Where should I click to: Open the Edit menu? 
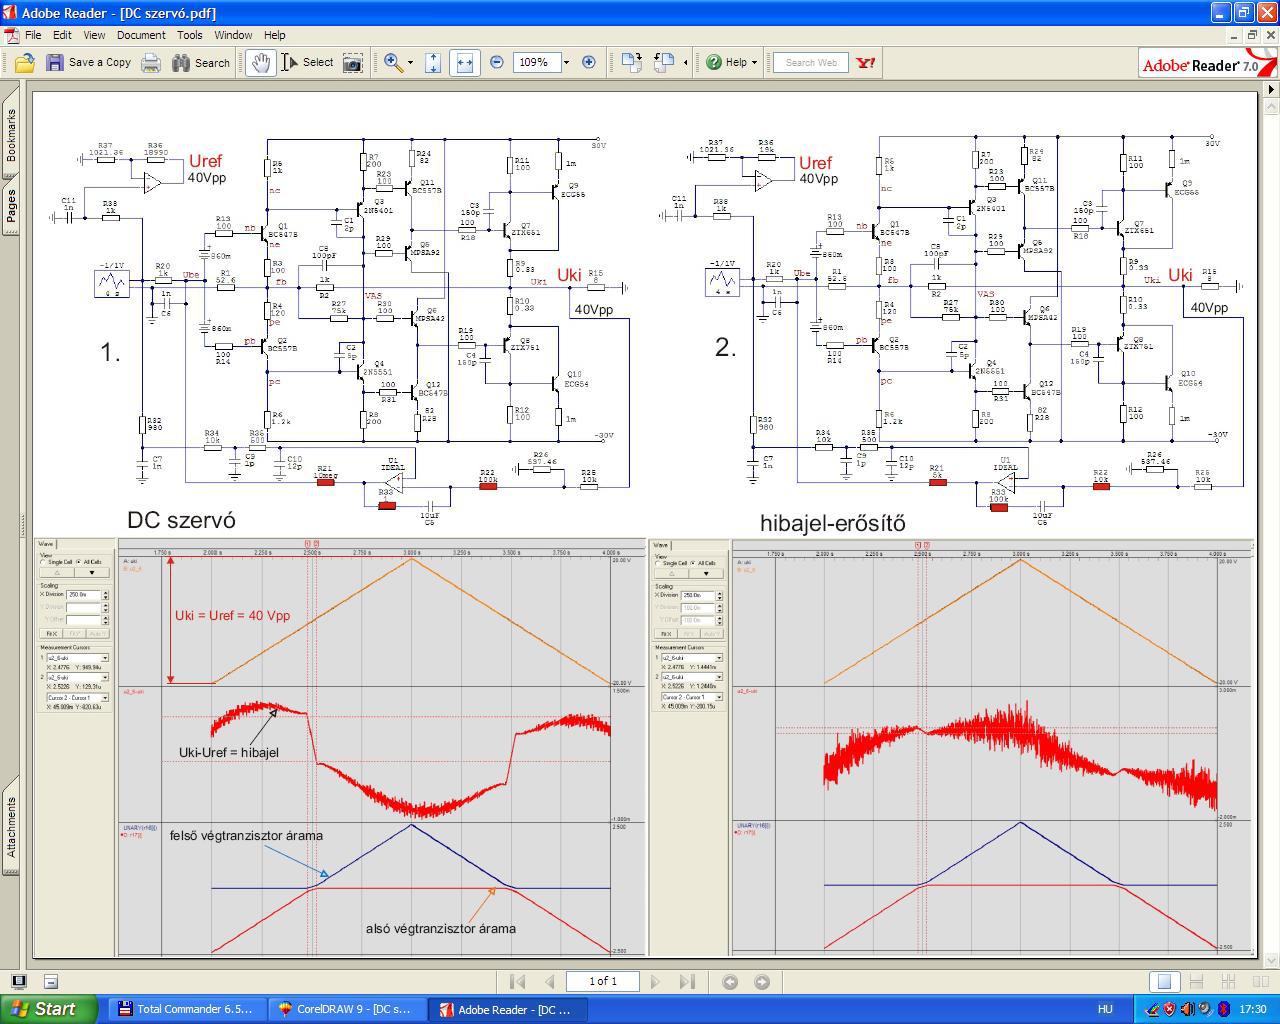(62, 35)
